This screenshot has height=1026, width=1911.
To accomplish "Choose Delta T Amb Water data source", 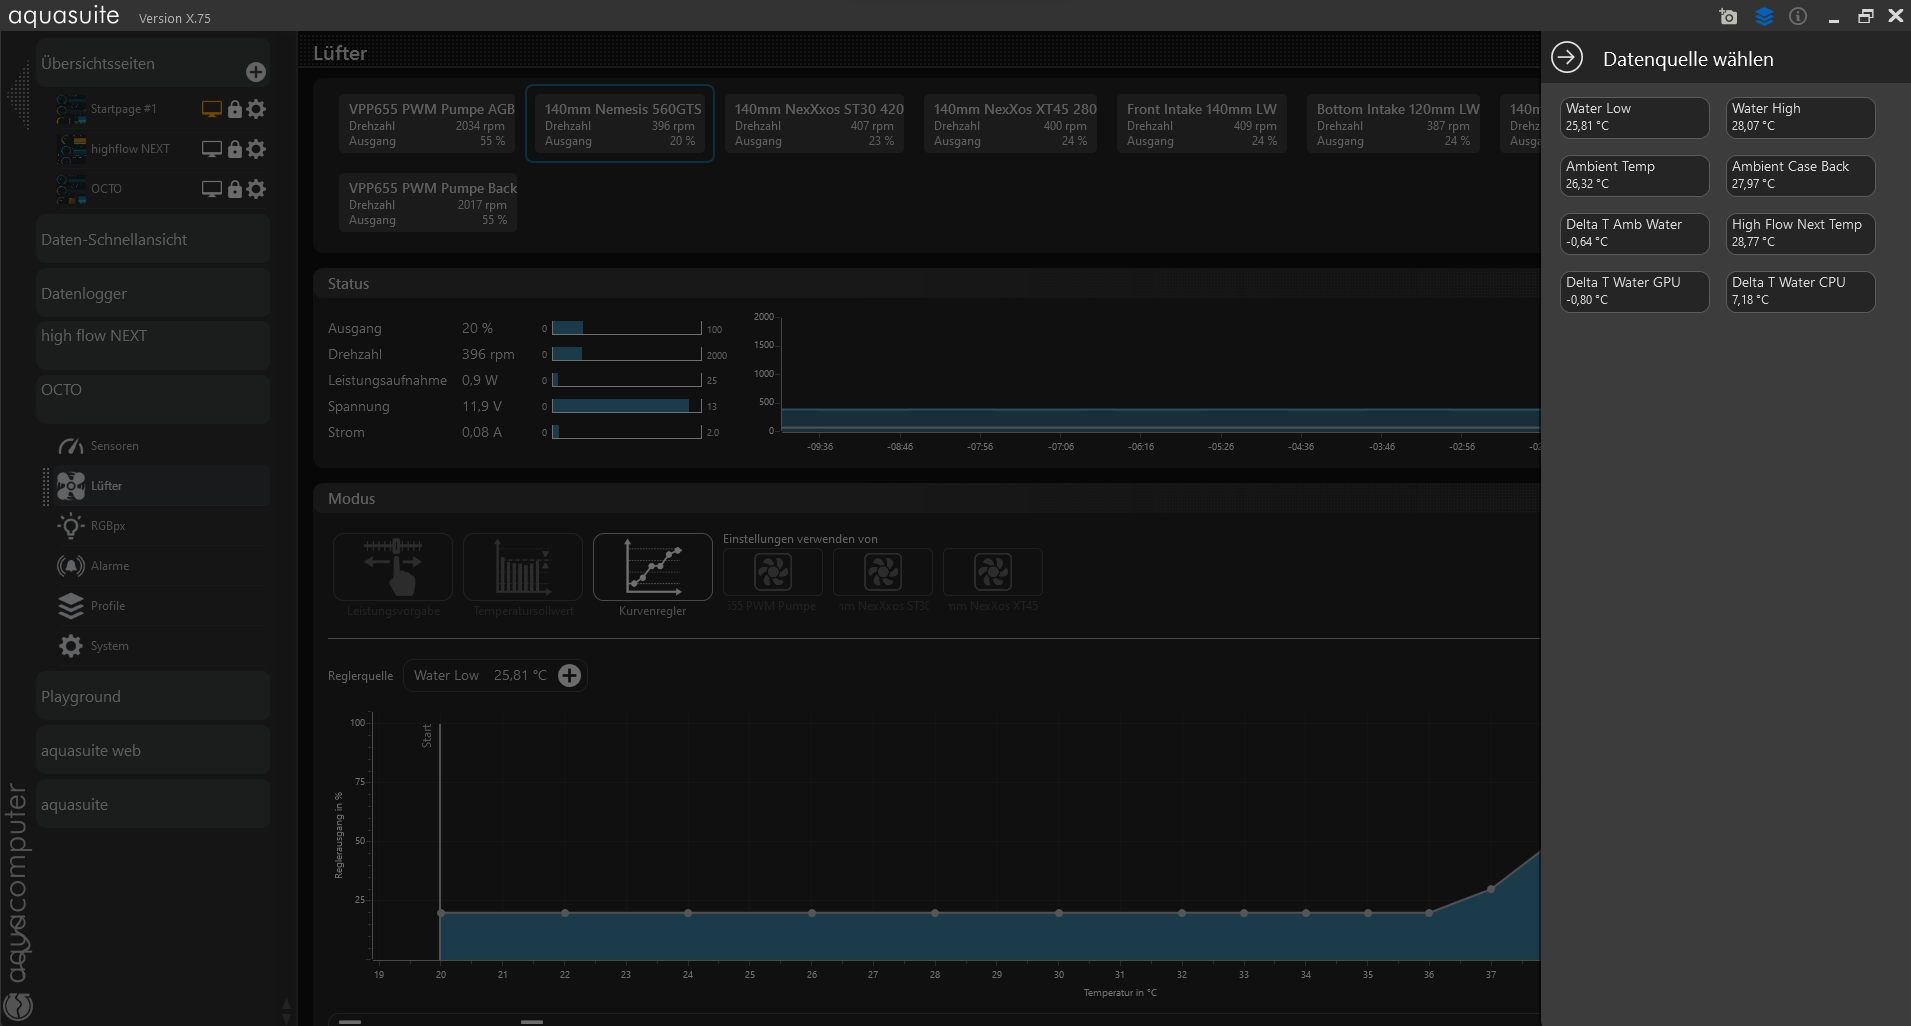I will [1635, 234].
